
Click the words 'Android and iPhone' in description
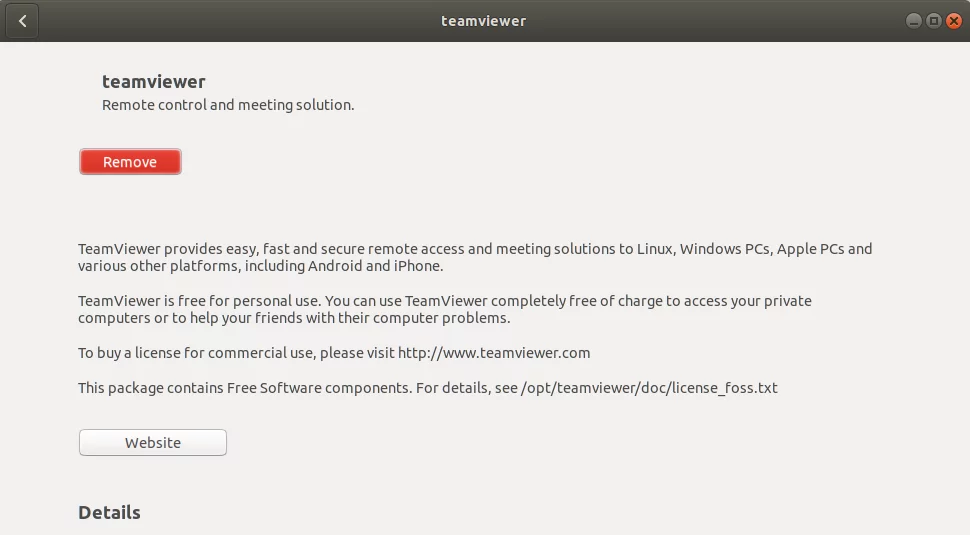(x=375, y=266)
